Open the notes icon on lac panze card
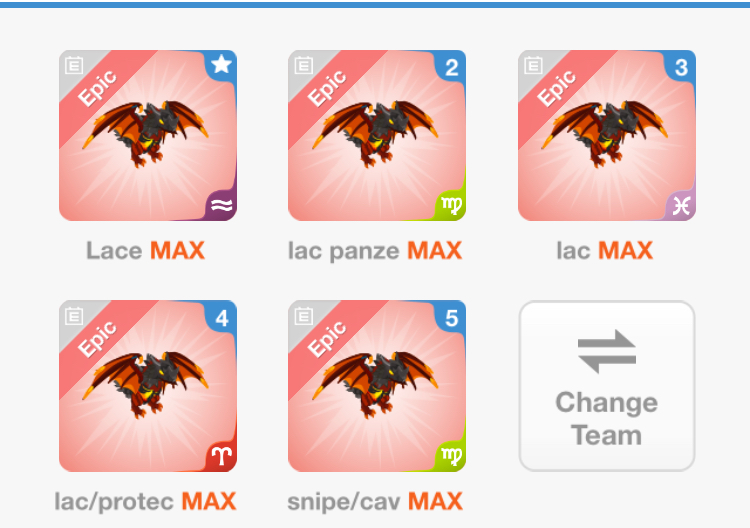The image size is (750, 528). tap(304, 66)
